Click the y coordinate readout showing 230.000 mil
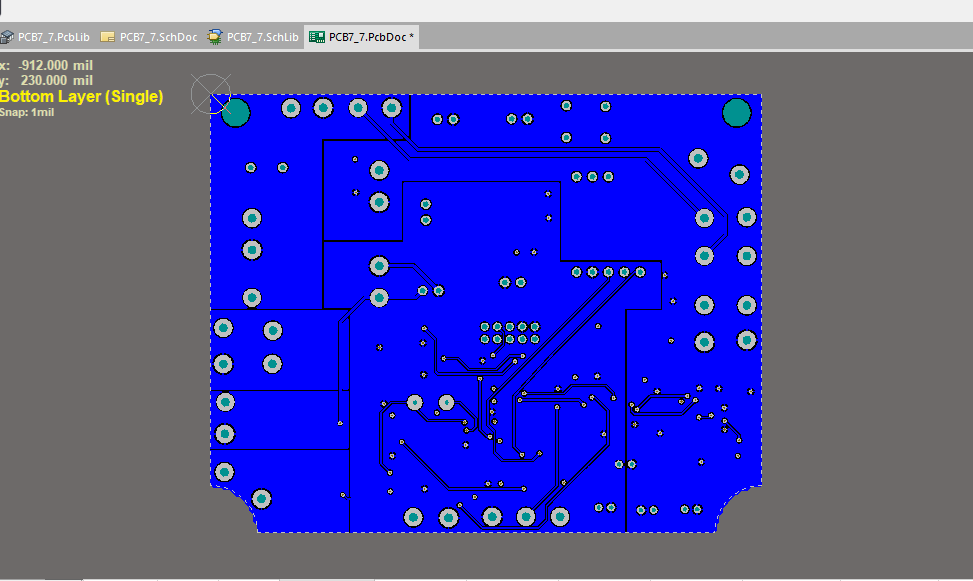This screenshot has width=973, height=581. pyautogui.click(x=48, y=80)
